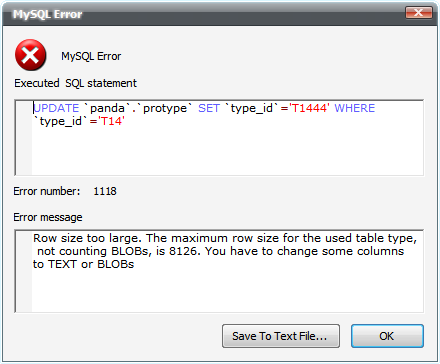Click the left gutter of the error message box
440x364 pixels.
[24, 271]
